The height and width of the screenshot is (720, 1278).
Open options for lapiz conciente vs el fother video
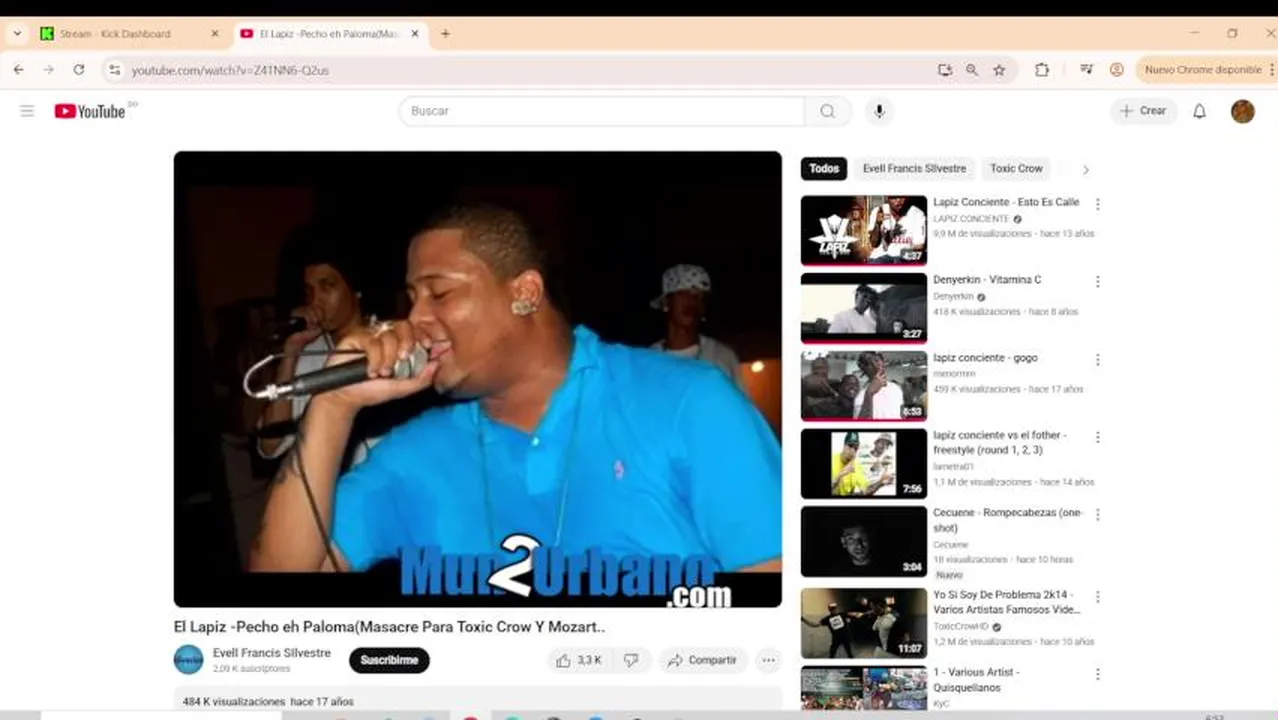click(x=1097, y=437)
